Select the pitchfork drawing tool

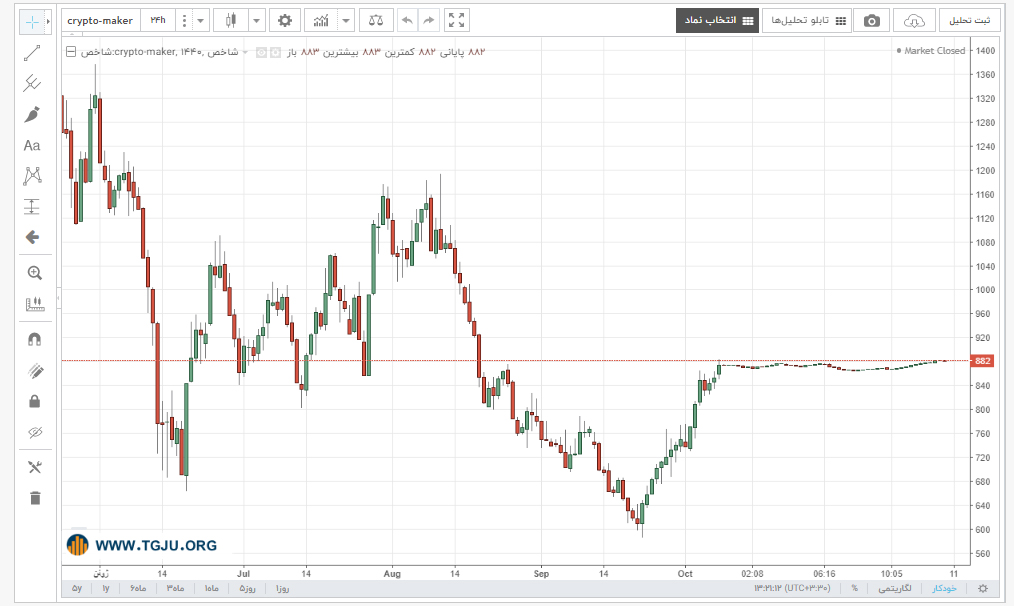tap(32, 83)
